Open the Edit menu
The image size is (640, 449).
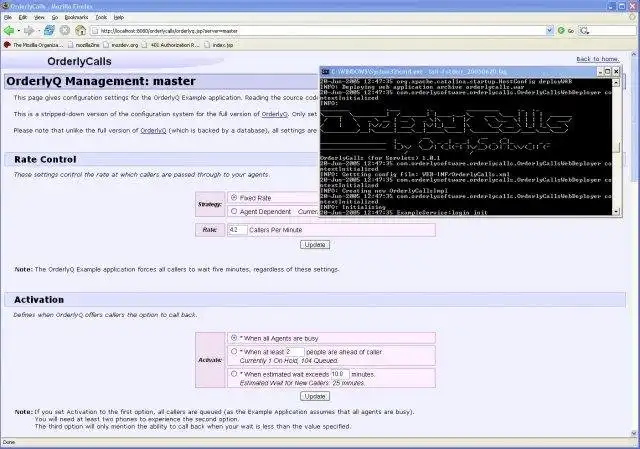(23, 18)
